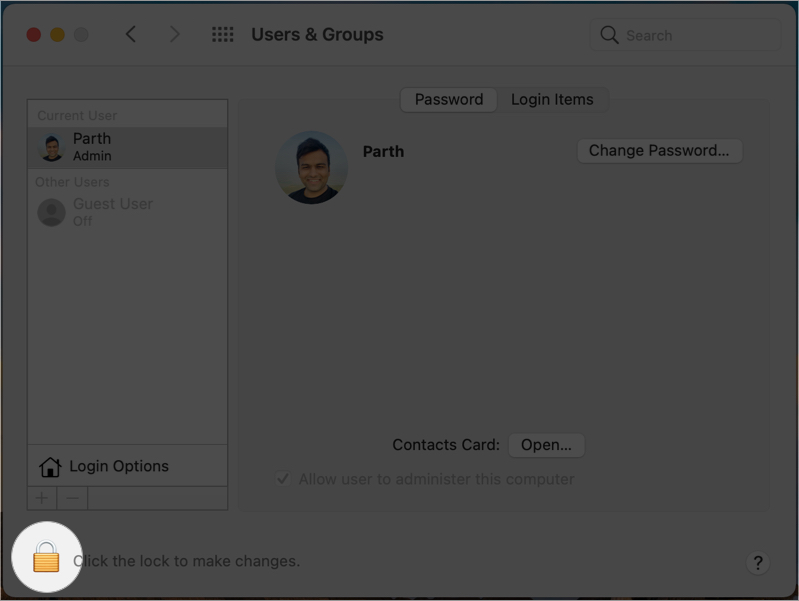Show all preferences grid icon
Image resolution: width=799 pixels, height=601 pixels.
[223, 34]
